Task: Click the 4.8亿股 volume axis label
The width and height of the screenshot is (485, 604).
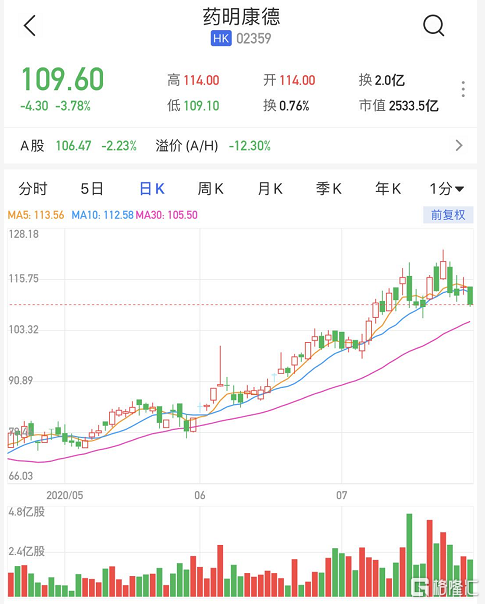Action: point(27,512)
